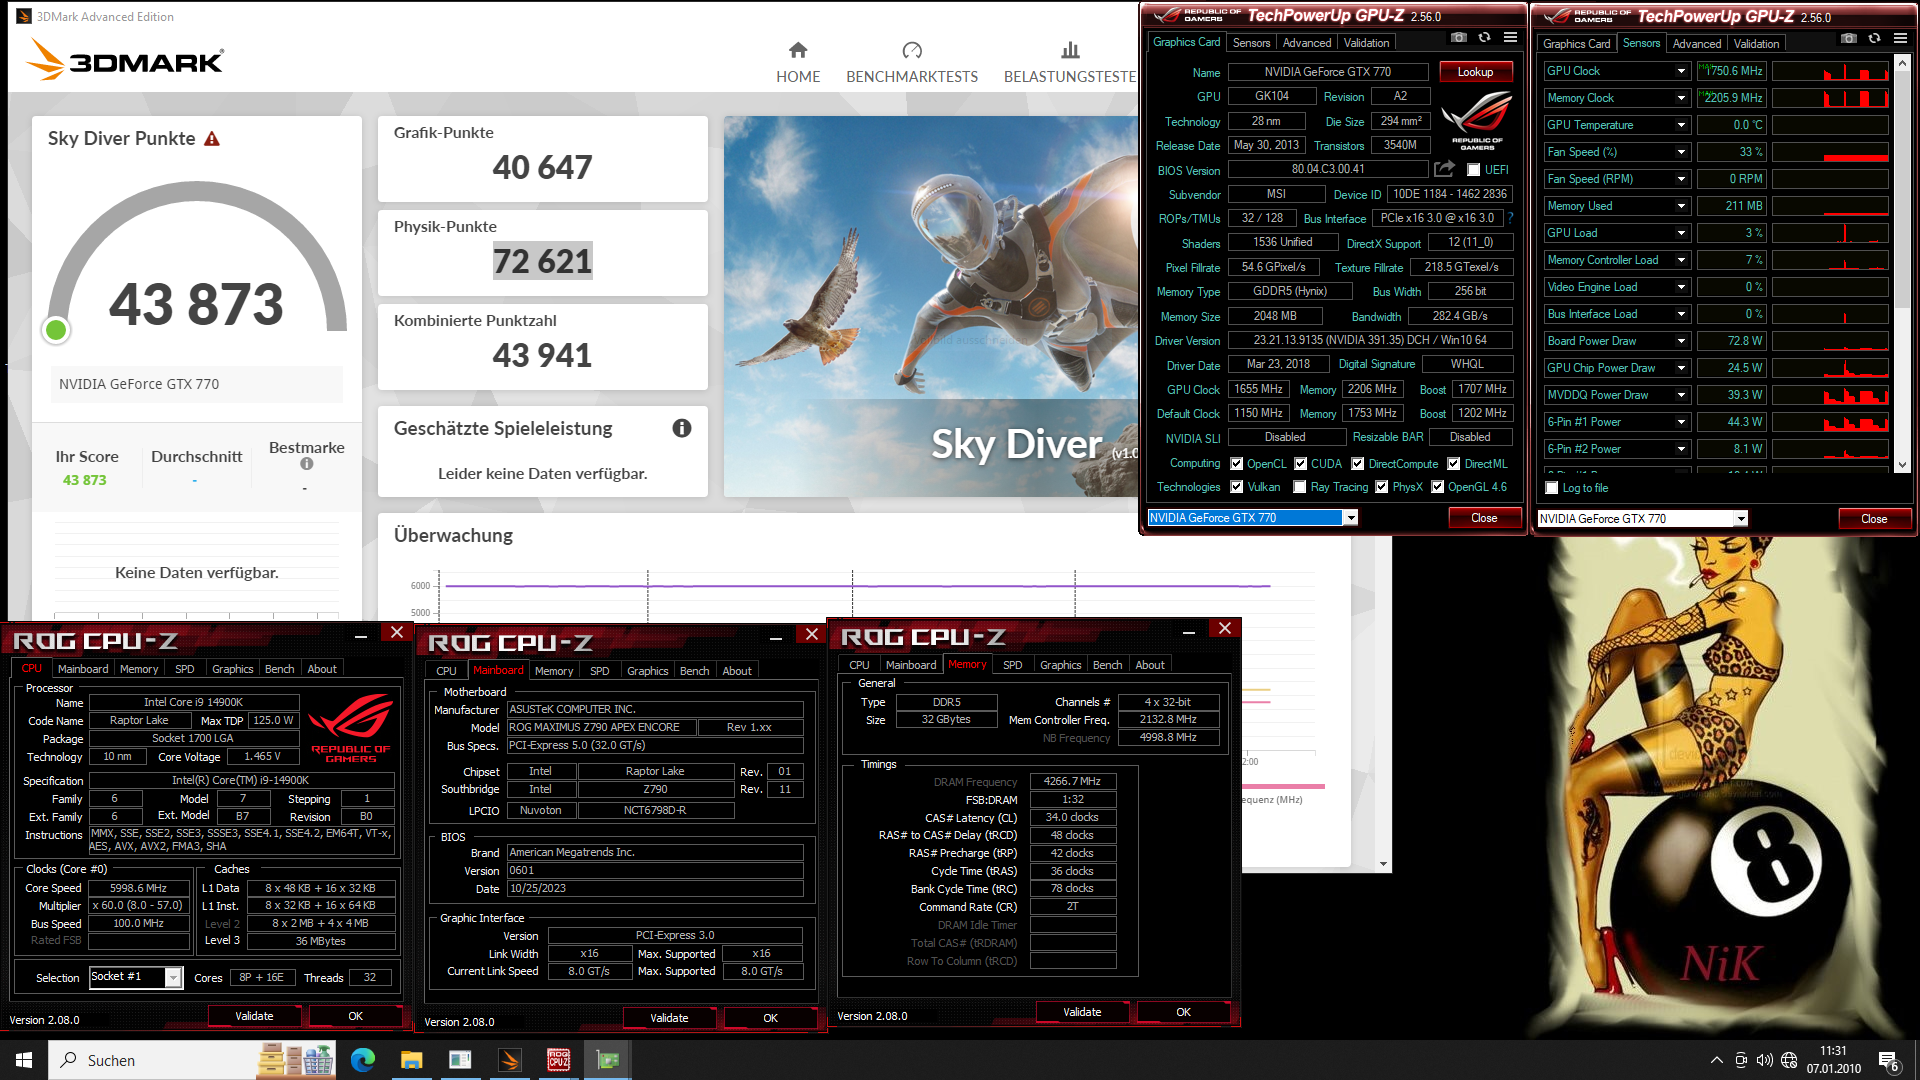Image resolution: width=1920 pixels, height=1080 pixels.
Task: Click OK in middle CPU-Z window
Action: click(770, 1018)
